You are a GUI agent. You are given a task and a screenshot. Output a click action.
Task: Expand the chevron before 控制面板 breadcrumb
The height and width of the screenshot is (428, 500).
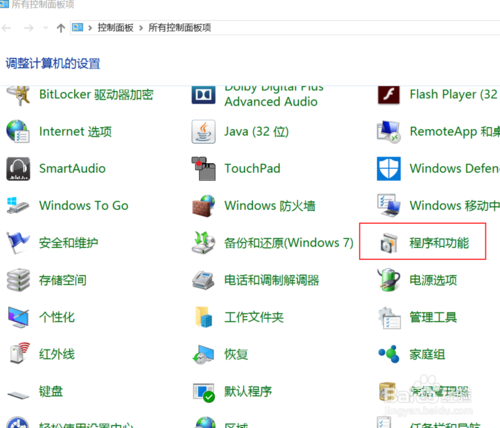(x=90, y=28)
